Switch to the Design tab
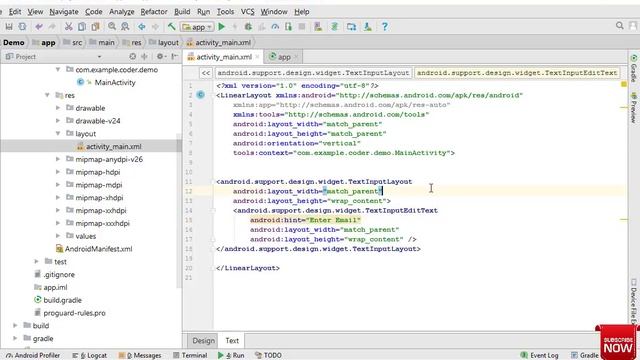Image resolution: width=640 pixels, height=360 pixels. coord(203,341)
